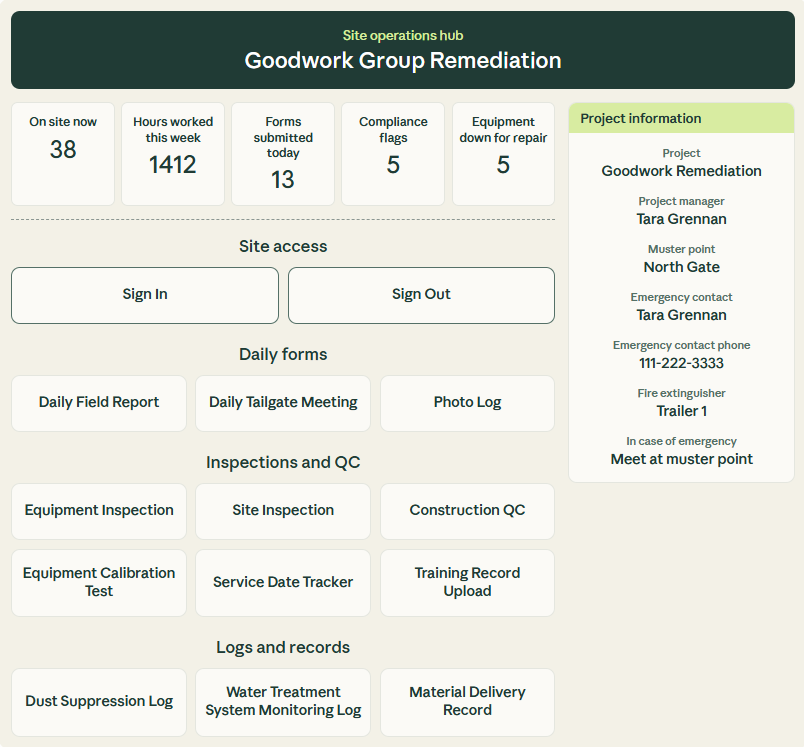Click the Muster point label
Screen dimensions: 804x747
pyautogui.click(x=681, y=249)
